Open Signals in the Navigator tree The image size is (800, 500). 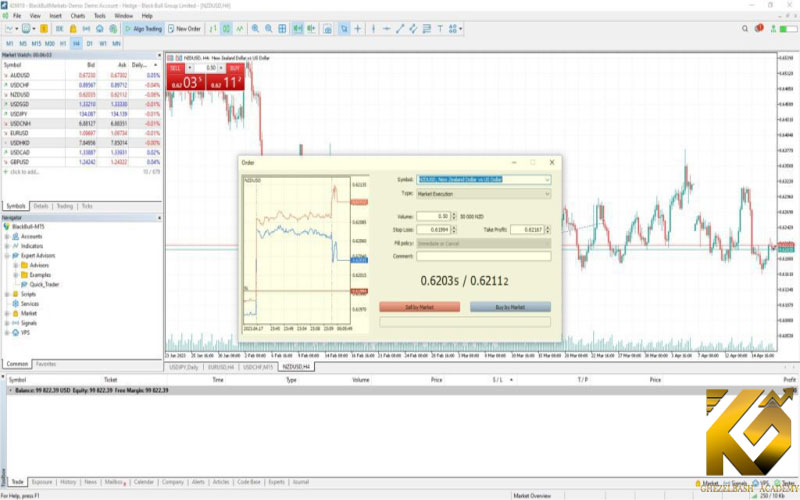(x=28, y=323)
